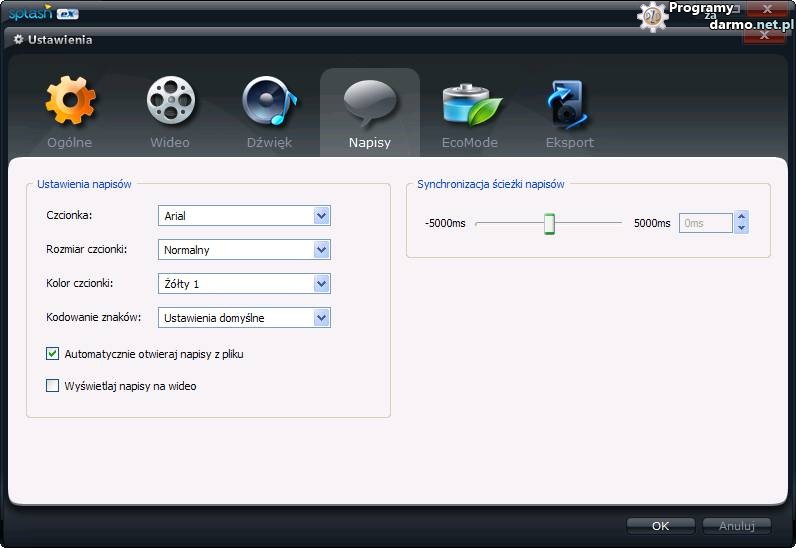Open the Rozmiar czcionki dropdown
Screen dimensions: 796x548
tap(321, 250)
